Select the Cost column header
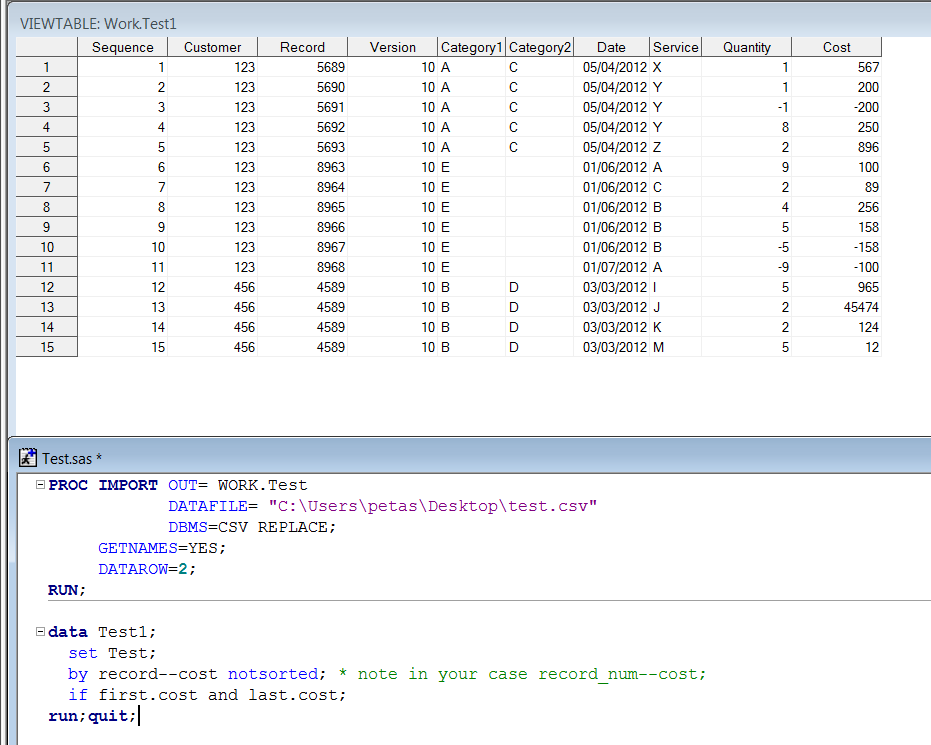This screenshot has width=931, height=745. pyautogui.click(x=836, y=47)
